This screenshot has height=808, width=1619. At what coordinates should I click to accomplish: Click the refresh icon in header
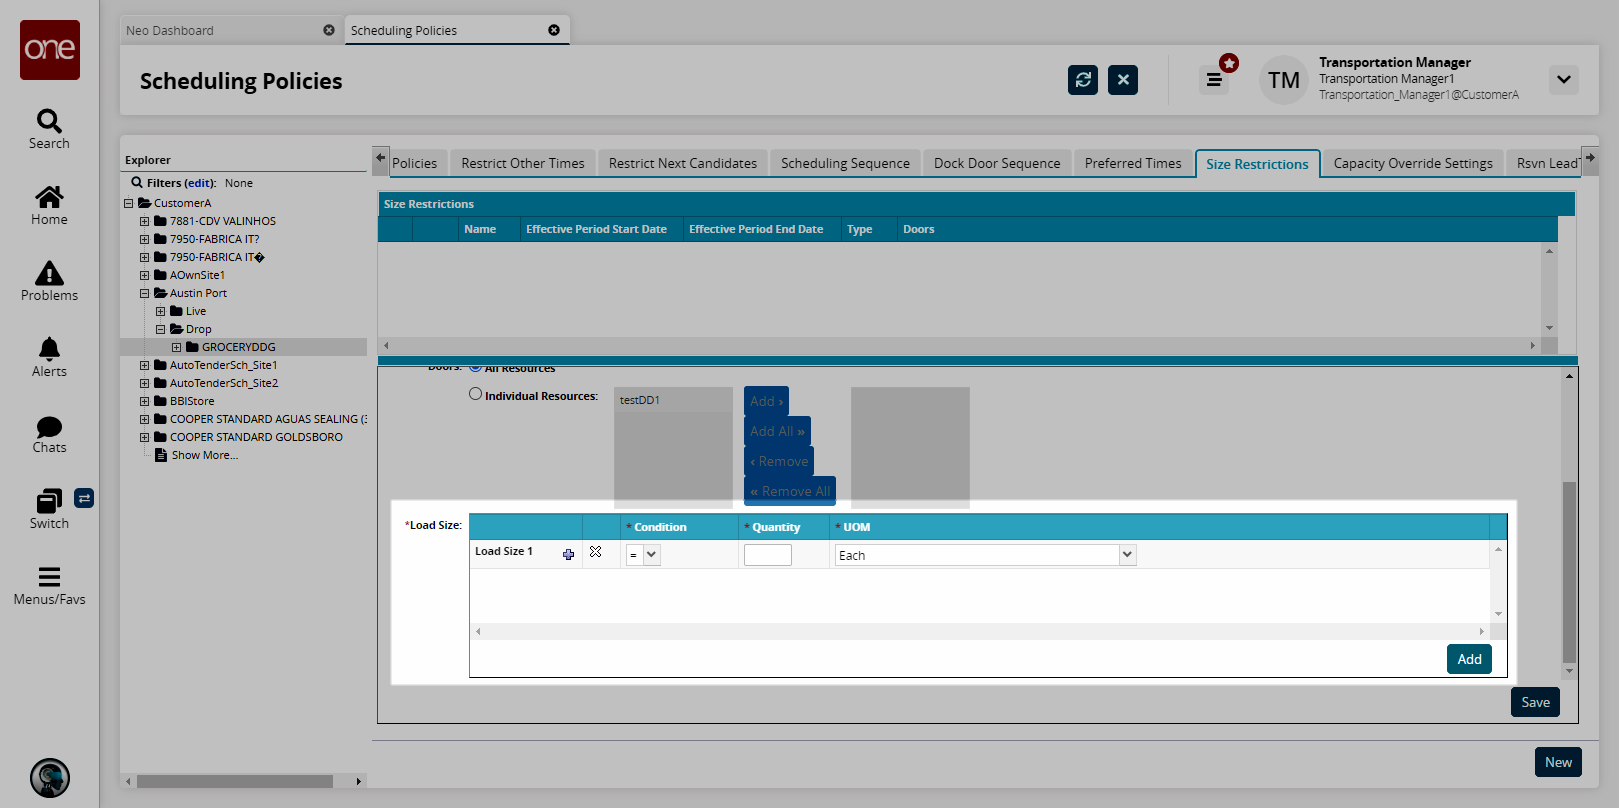[1083, 80]
